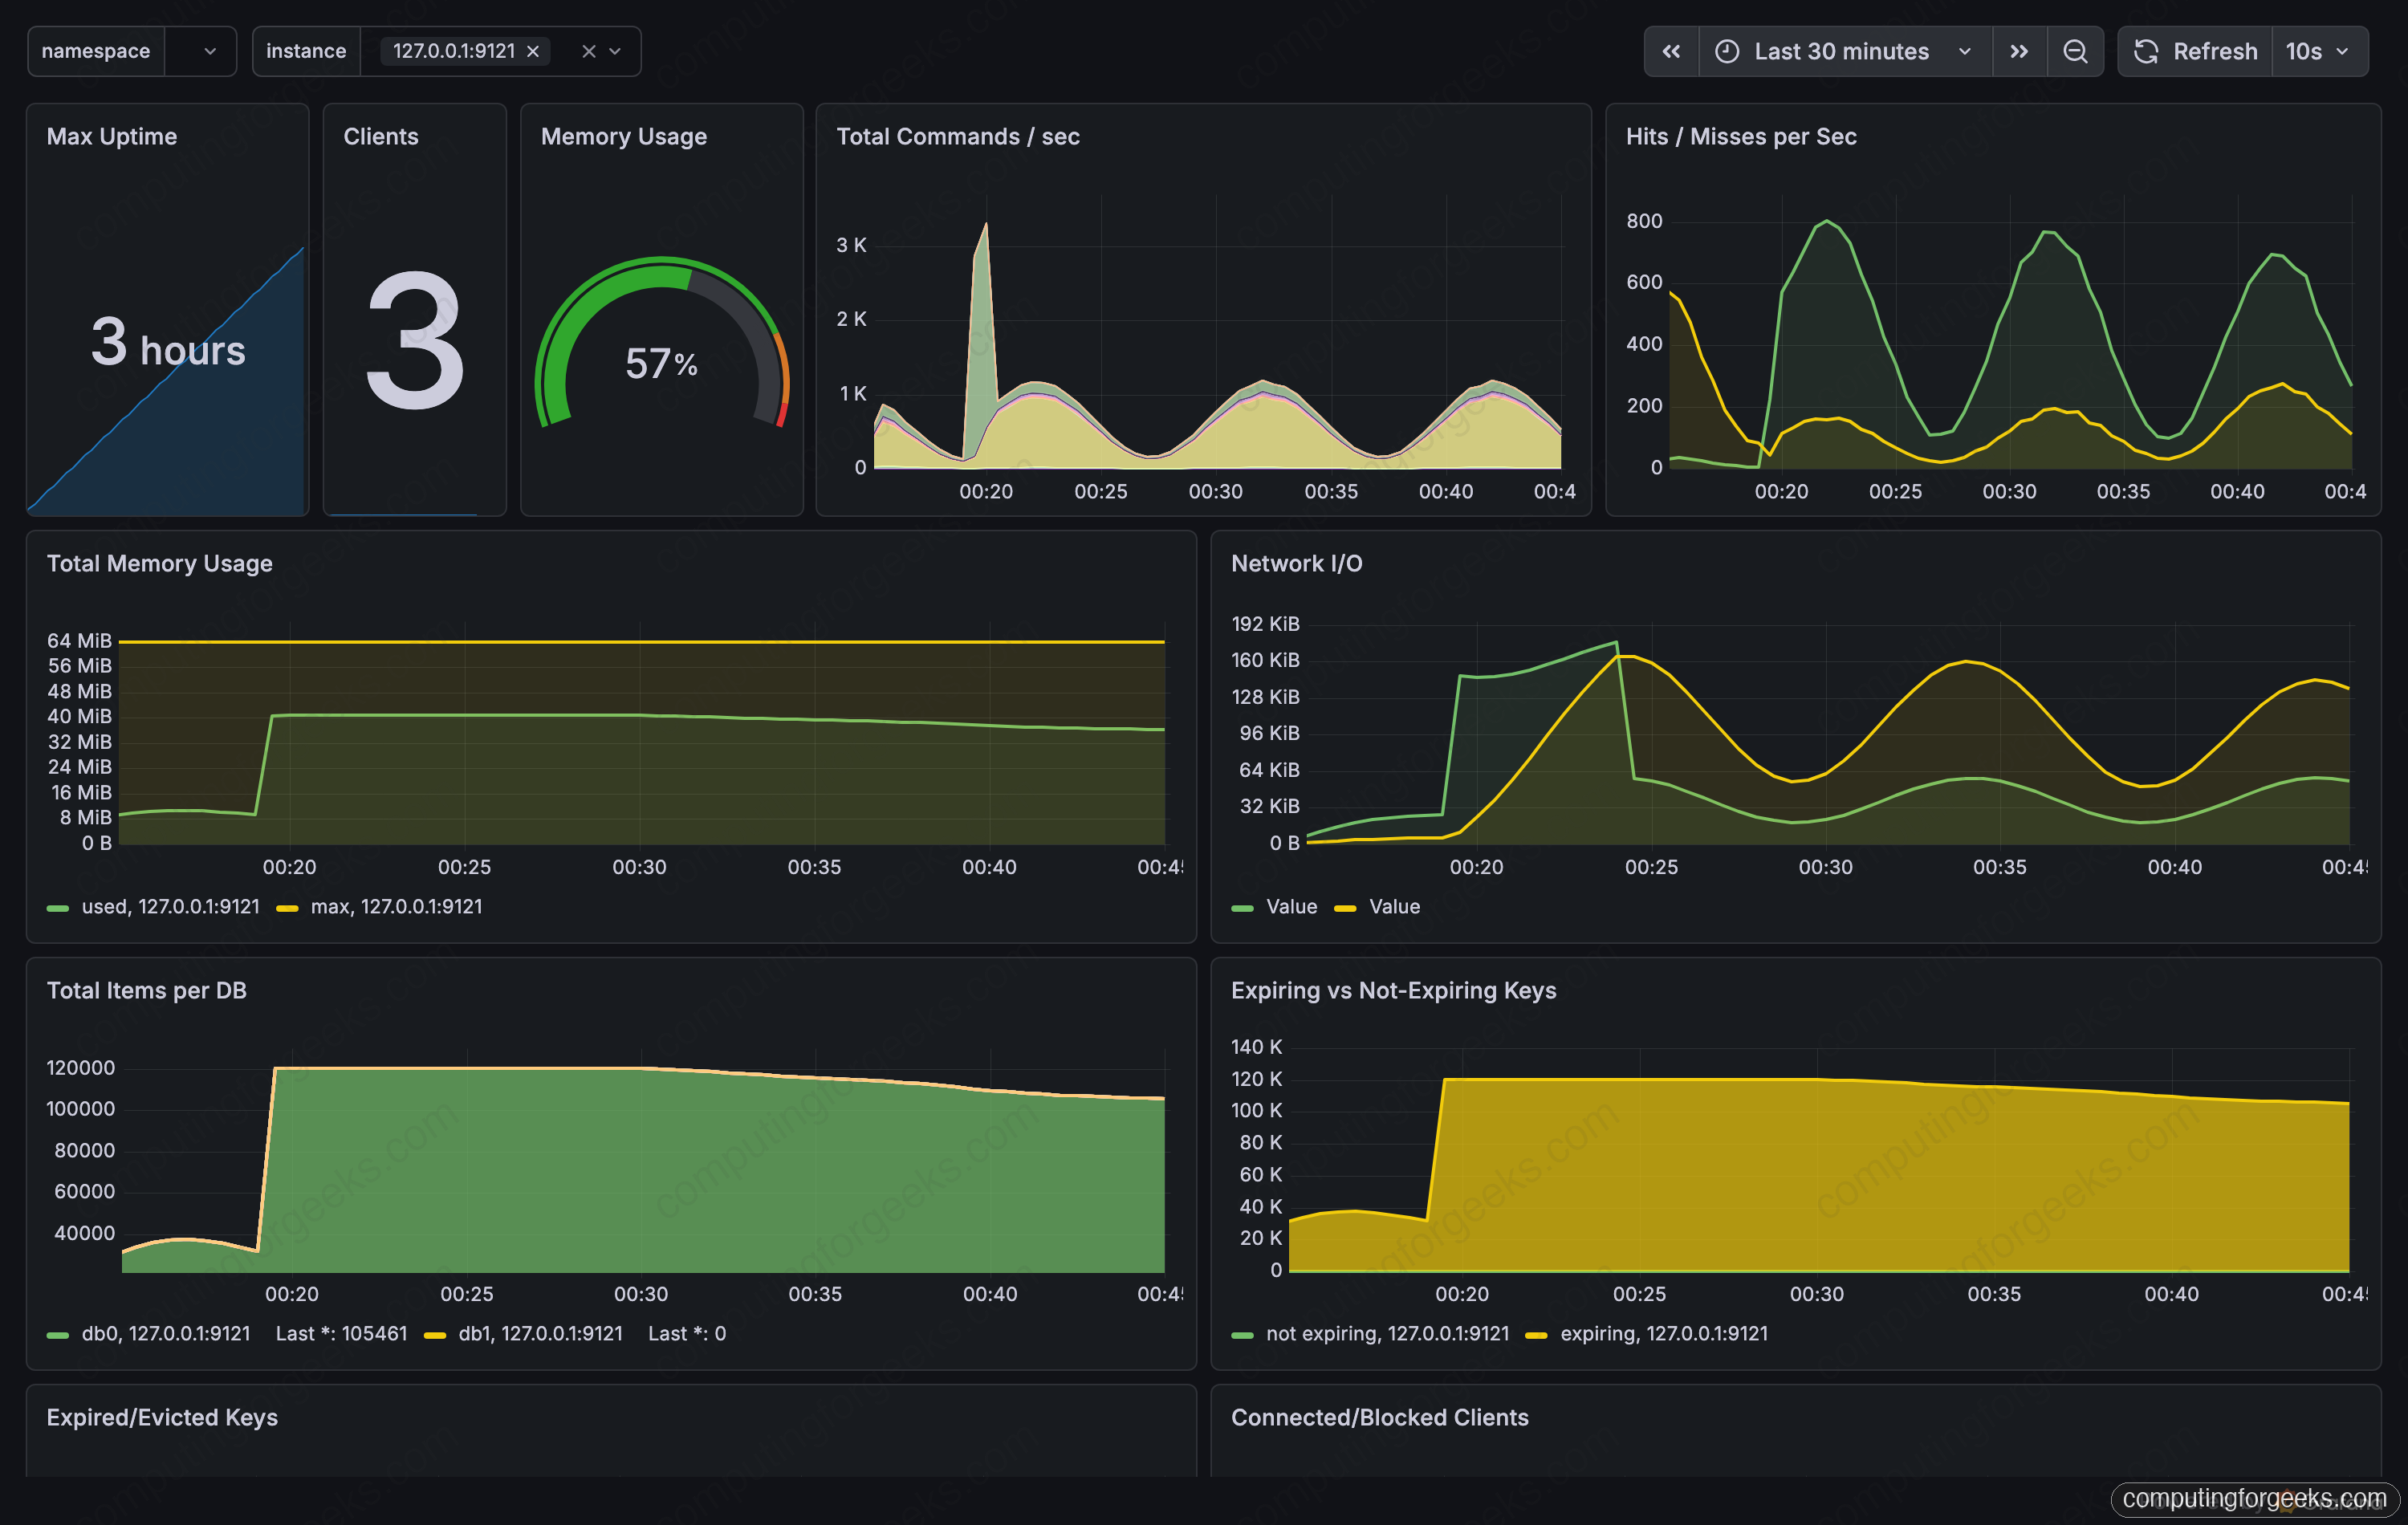Toggle 'db1, 127.0.0.1:9121' legend series
The image size is (2408, 1525).
[540, 1333]
